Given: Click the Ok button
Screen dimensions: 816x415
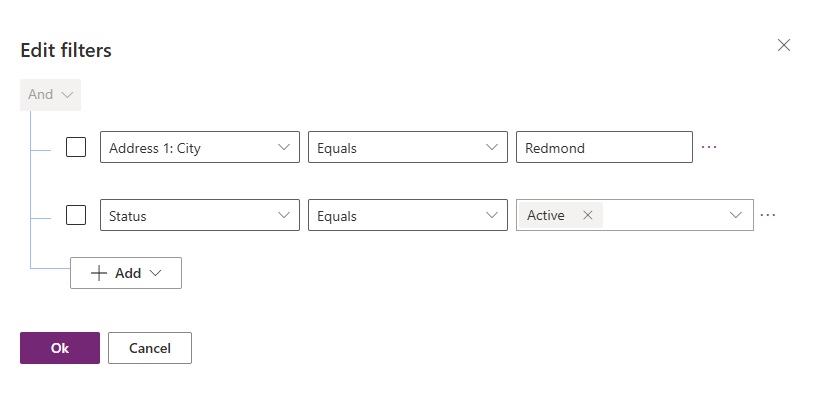Looking at the screenshot, I should coord(60,348).
